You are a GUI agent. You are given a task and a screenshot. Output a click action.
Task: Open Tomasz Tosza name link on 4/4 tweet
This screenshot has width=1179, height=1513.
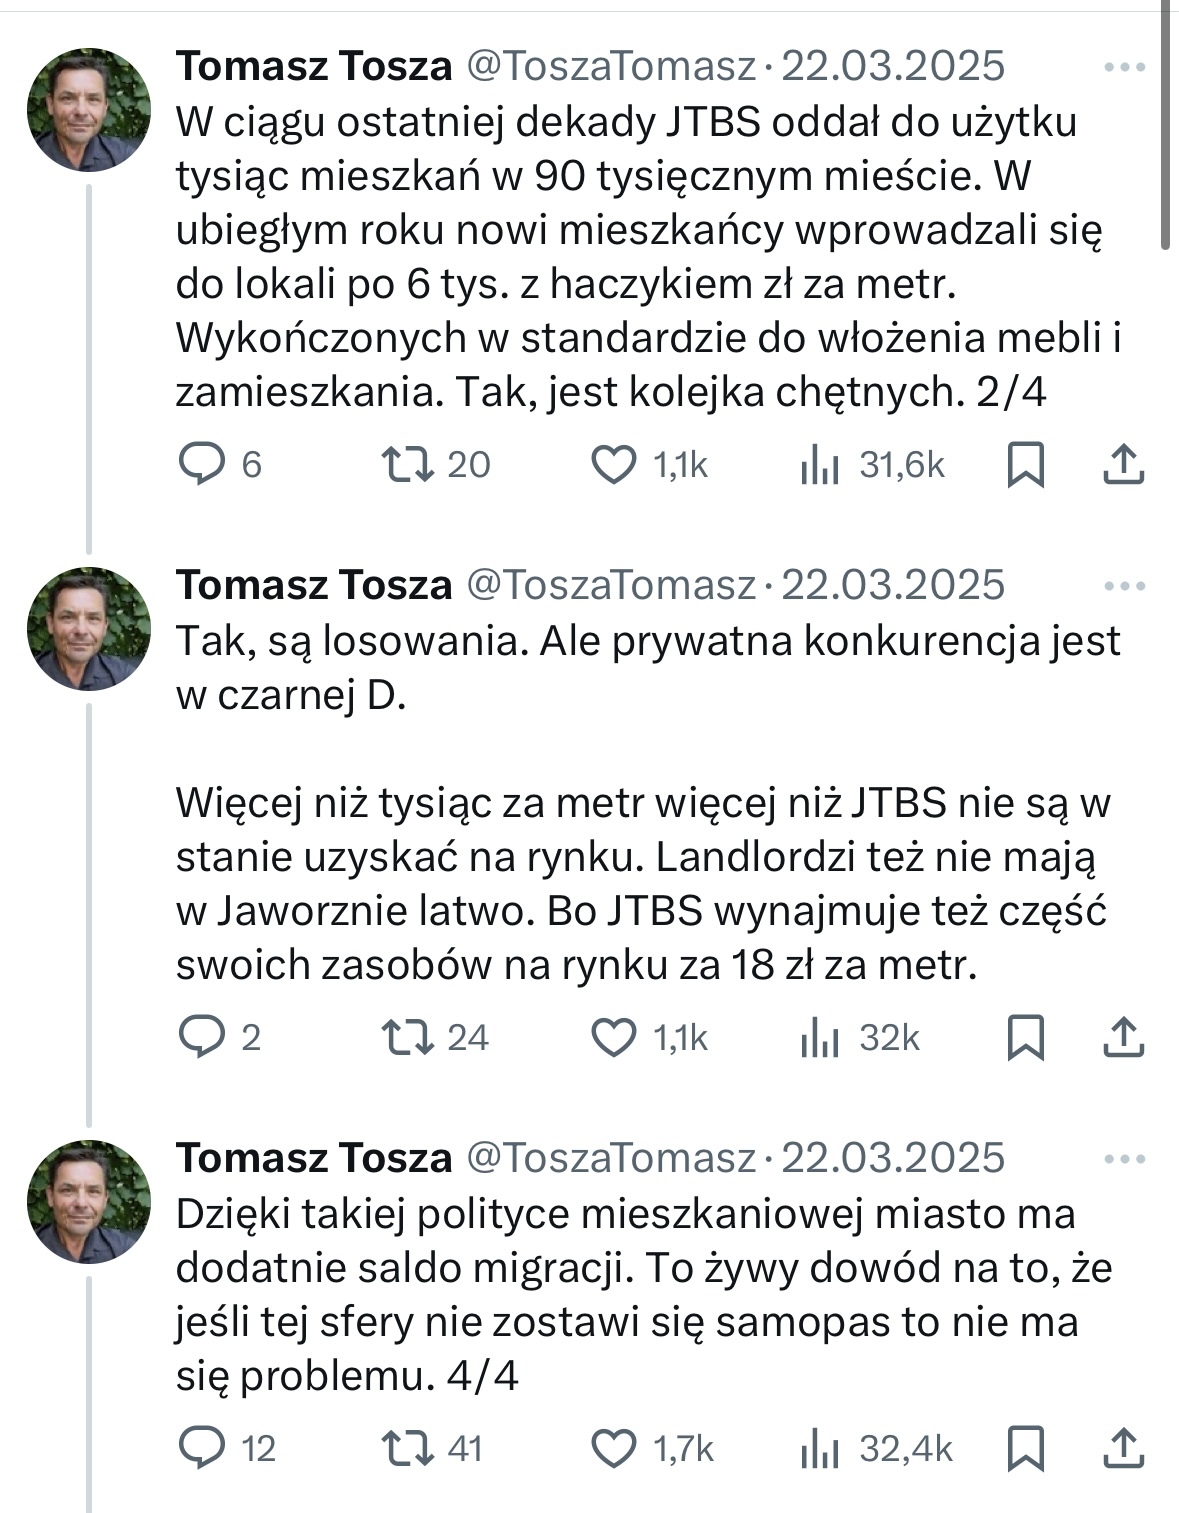(x=314, y=1158)
